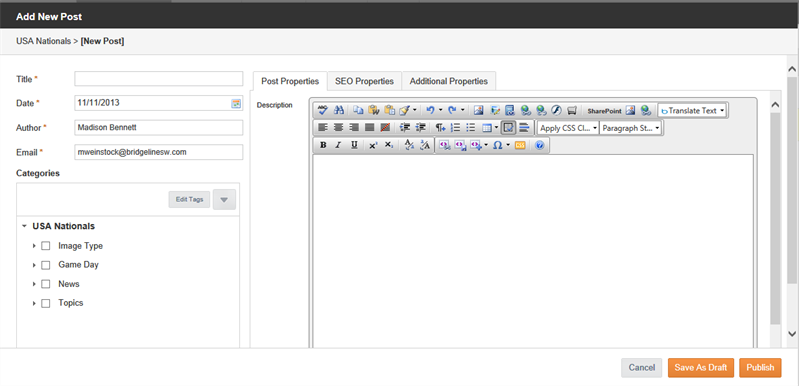Cancel the new post
This screenshot has height=386, width=799.
[x=642, y=368]
